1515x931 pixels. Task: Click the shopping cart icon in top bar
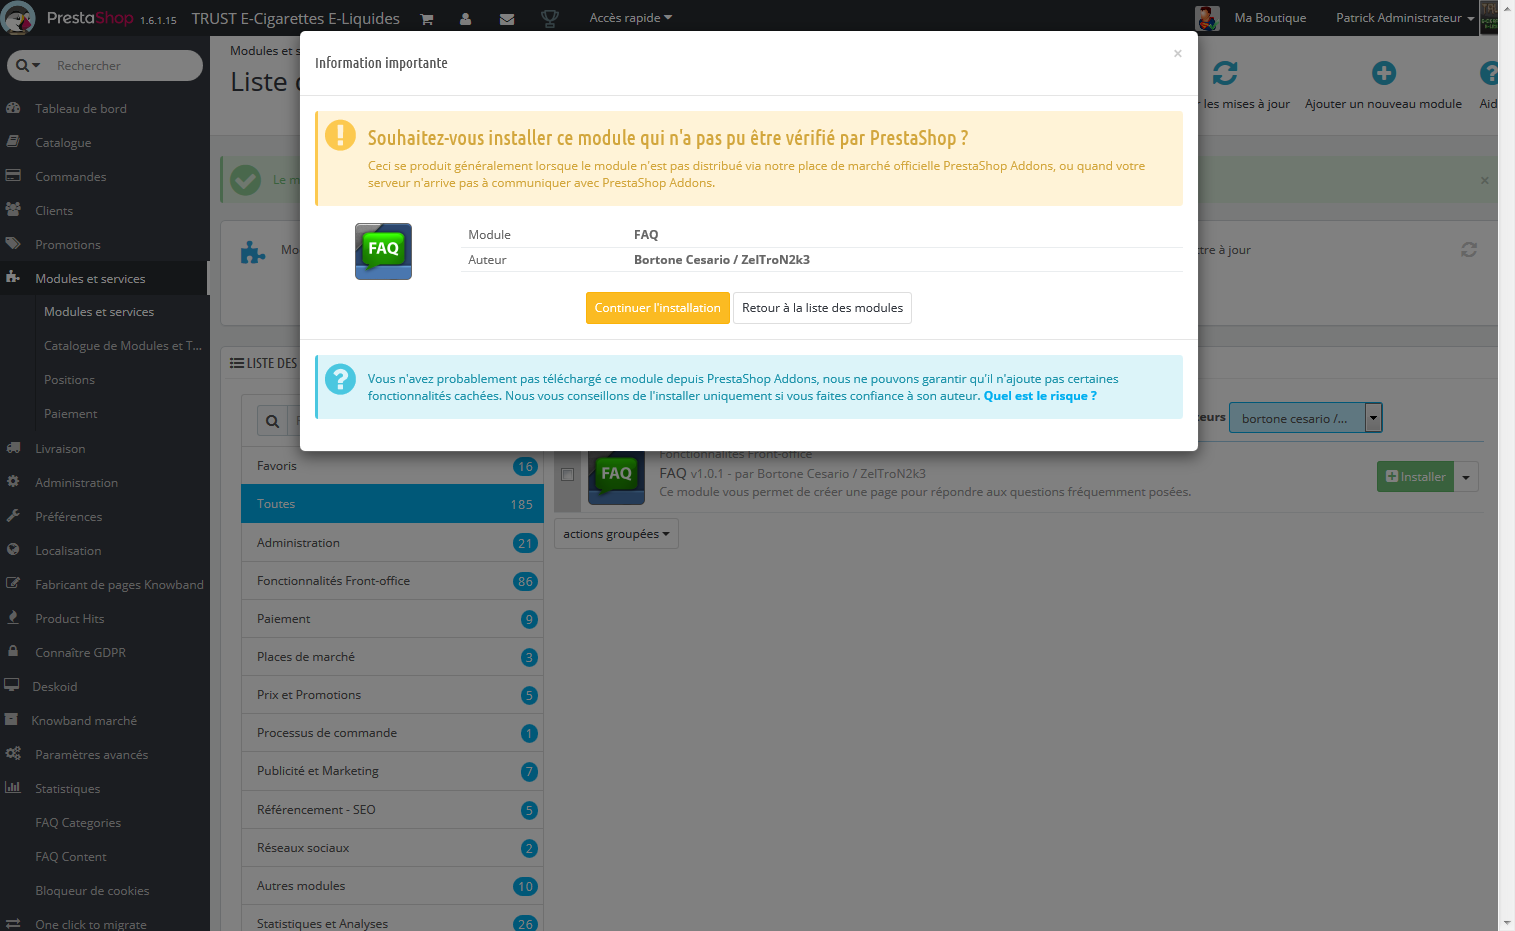click(x=427, y=19)
